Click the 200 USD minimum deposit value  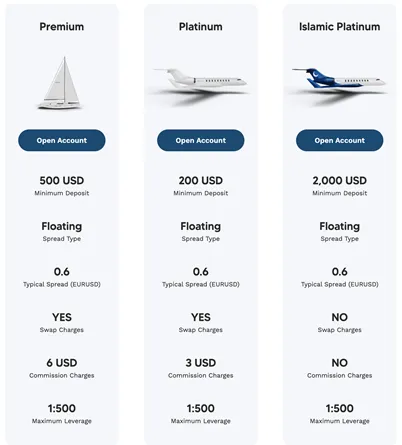[x=201, y=181]
